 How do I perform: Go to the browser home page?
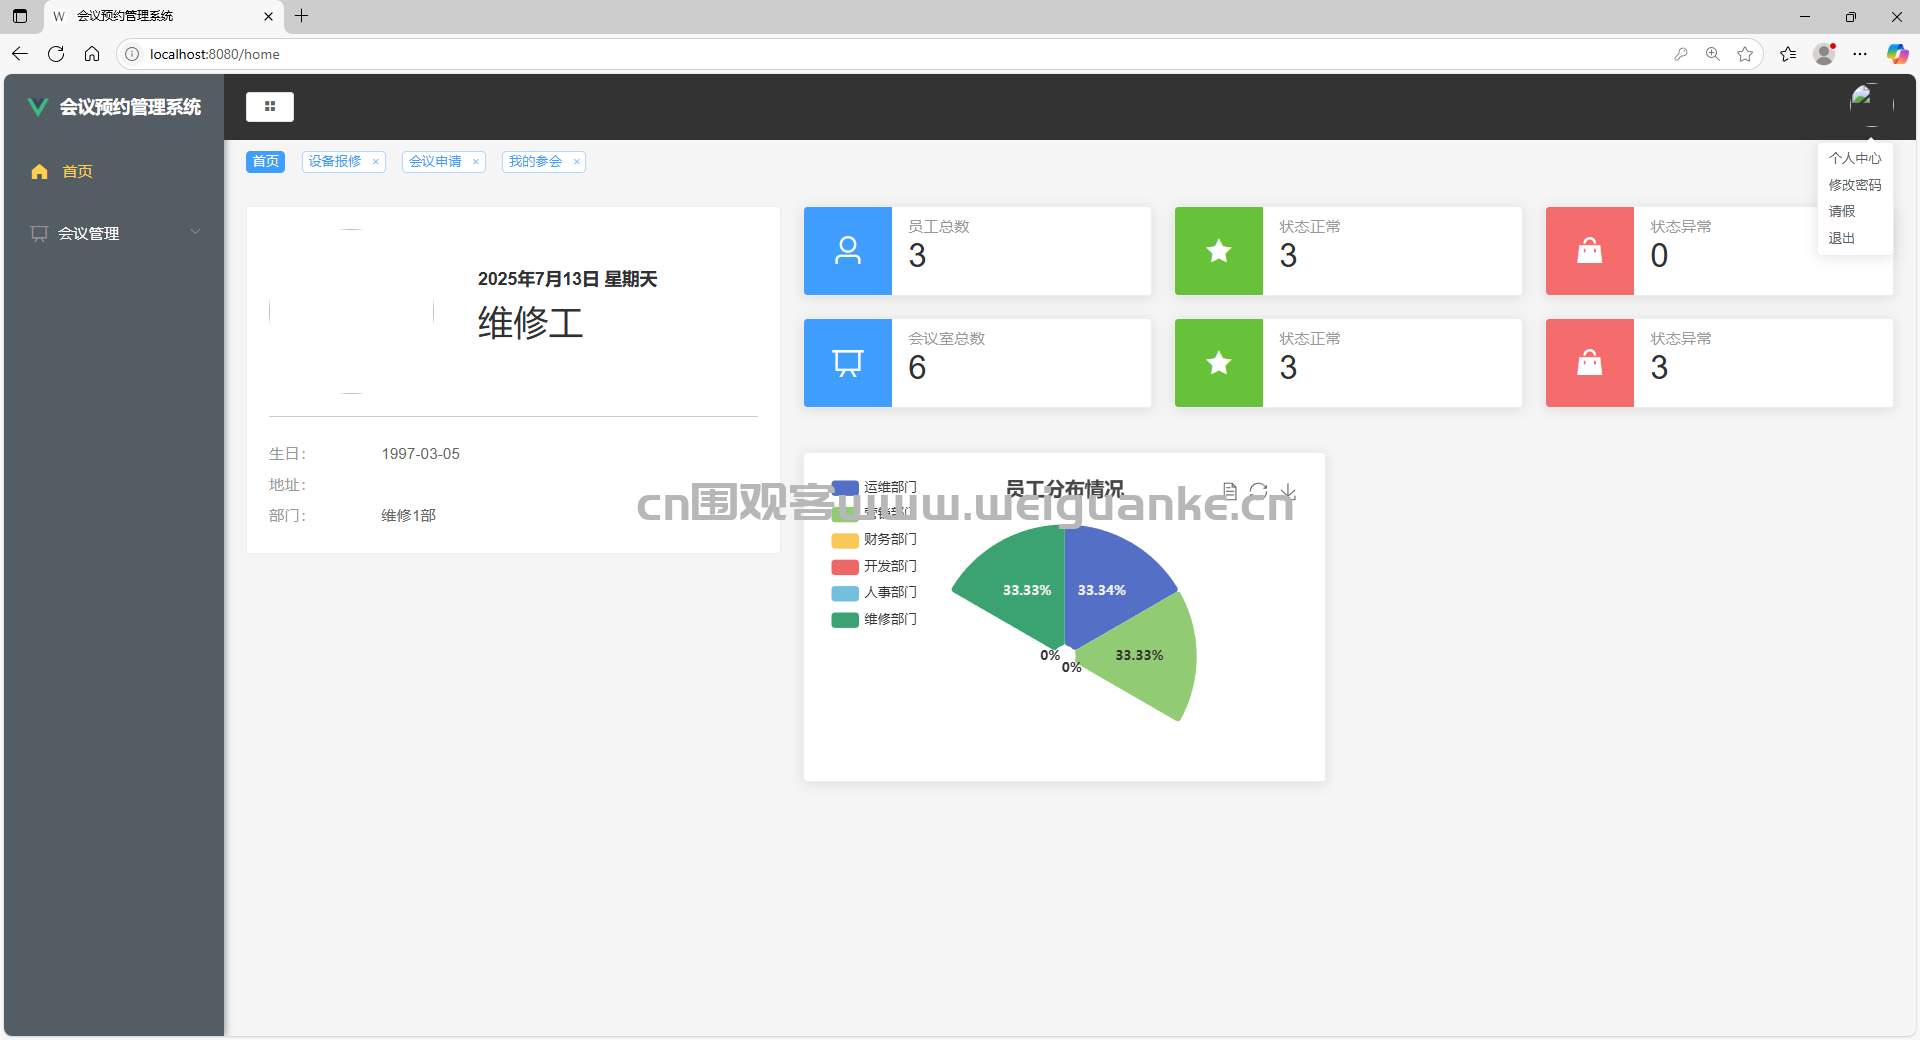92,54
